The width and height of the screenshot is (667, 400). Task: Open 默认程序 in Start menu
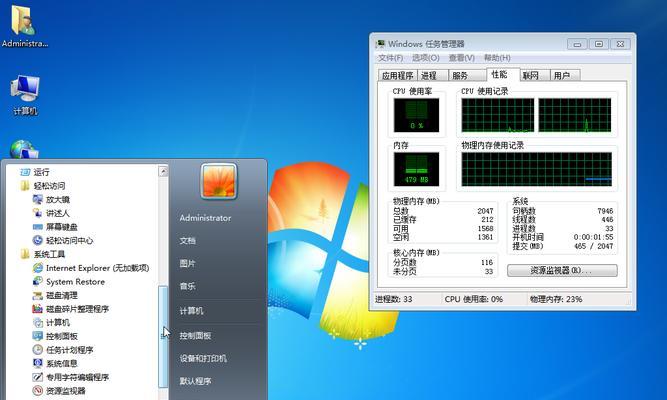[195, 381]
